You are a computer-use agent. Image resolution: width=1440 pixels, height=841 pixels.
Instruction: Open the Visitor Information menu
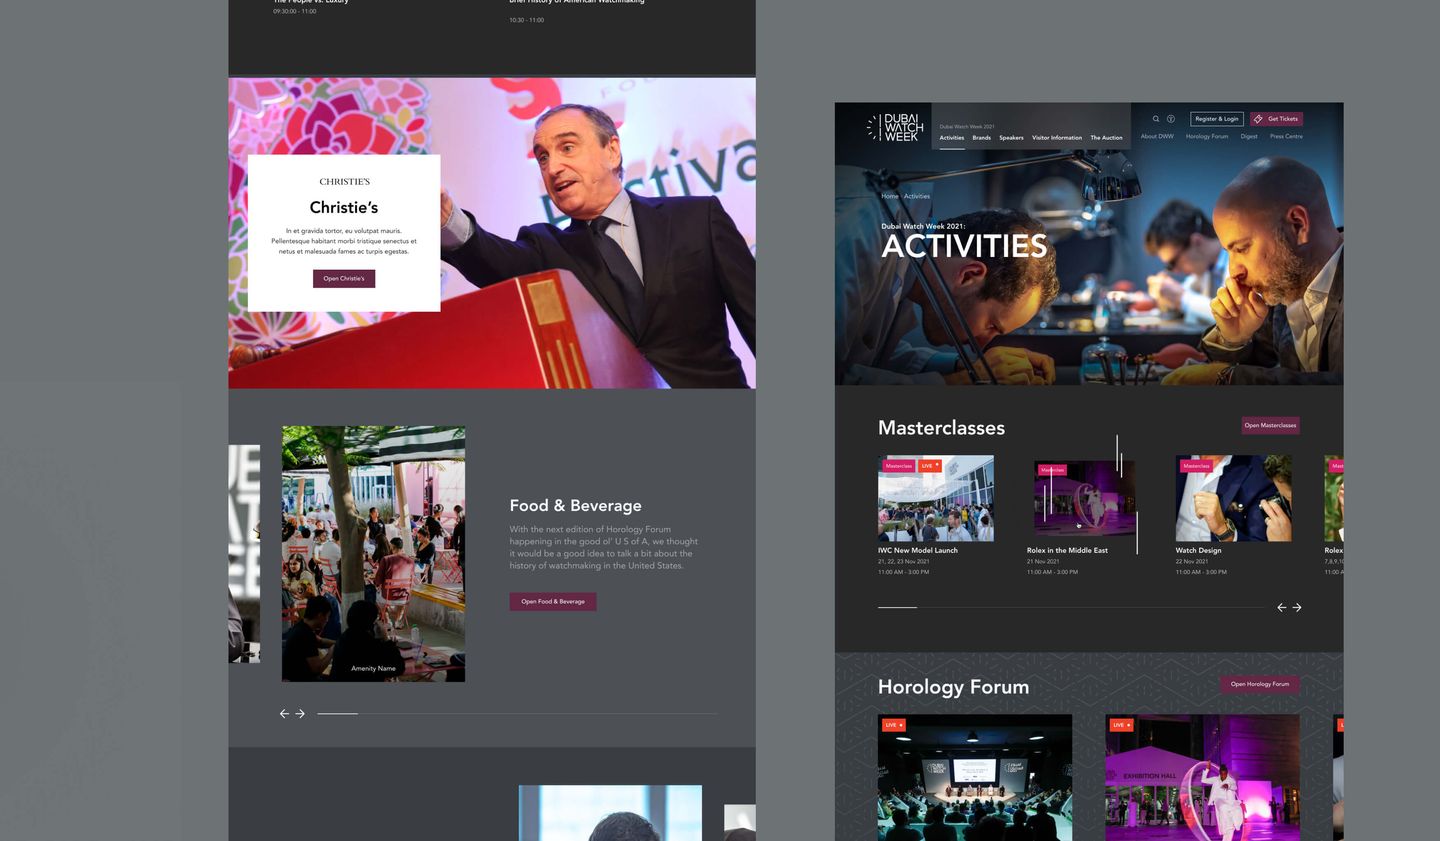pyautogui.click(x=1056, y=138)
